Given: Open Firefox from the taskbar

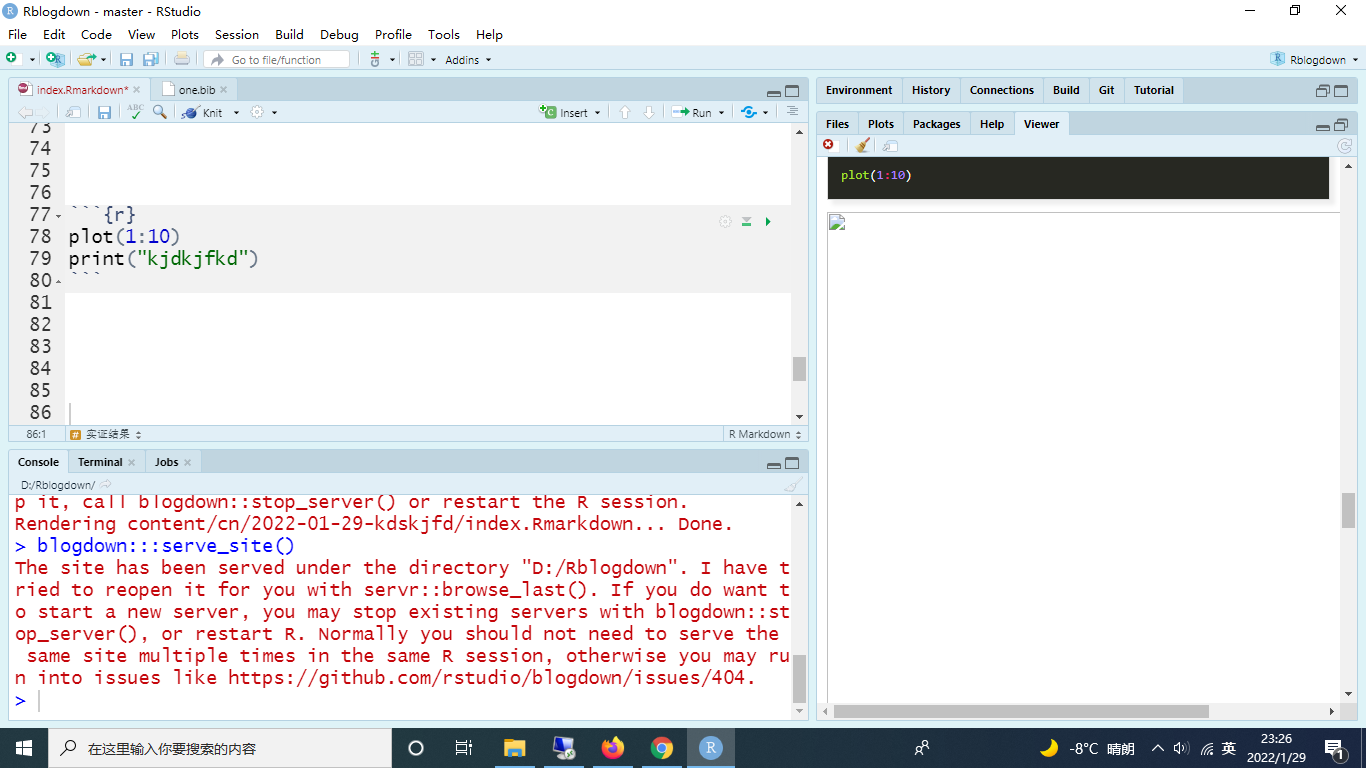Looking at the screenshot, I should point(612,748).
